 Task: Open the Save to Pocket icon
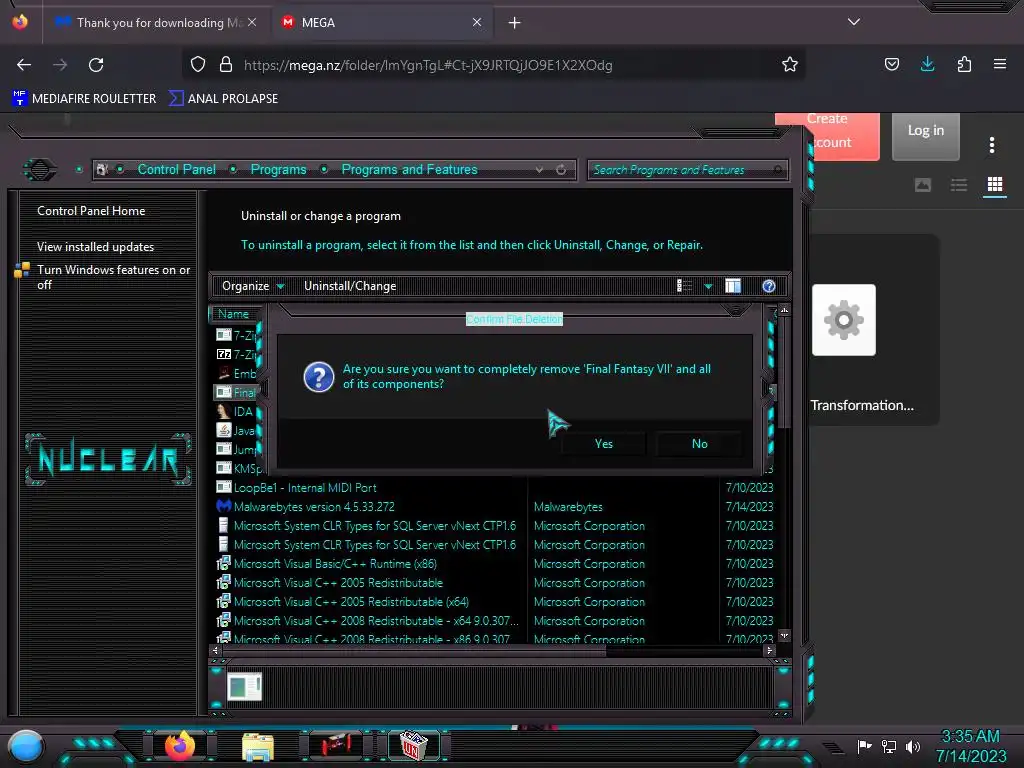click(x=891, y=64)
